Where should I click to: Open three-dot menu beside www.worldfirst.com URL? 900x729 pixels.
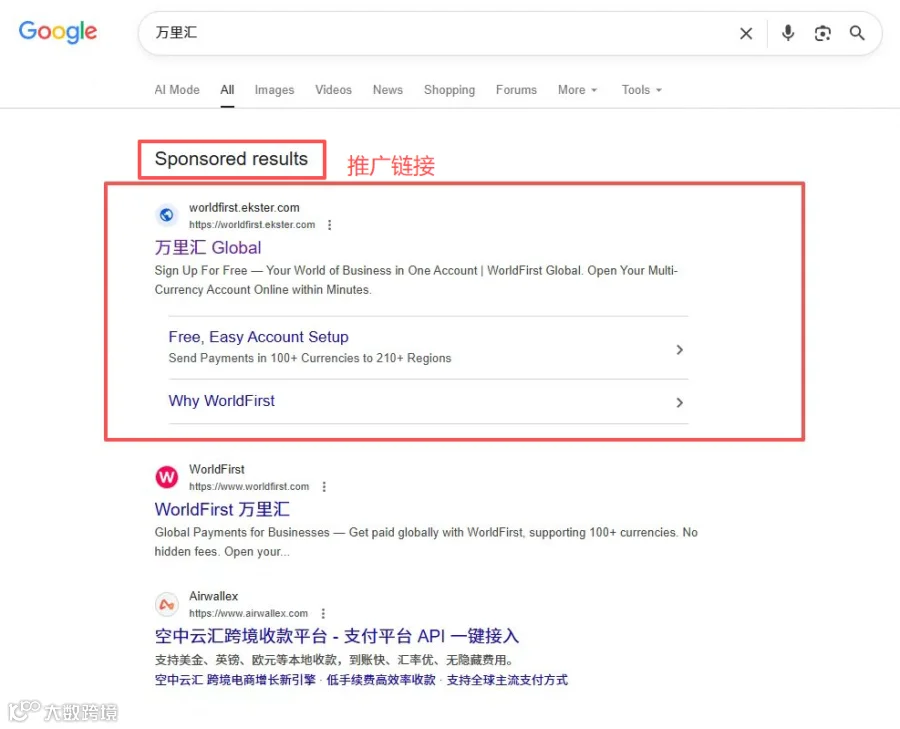click(x=324, y=487)
